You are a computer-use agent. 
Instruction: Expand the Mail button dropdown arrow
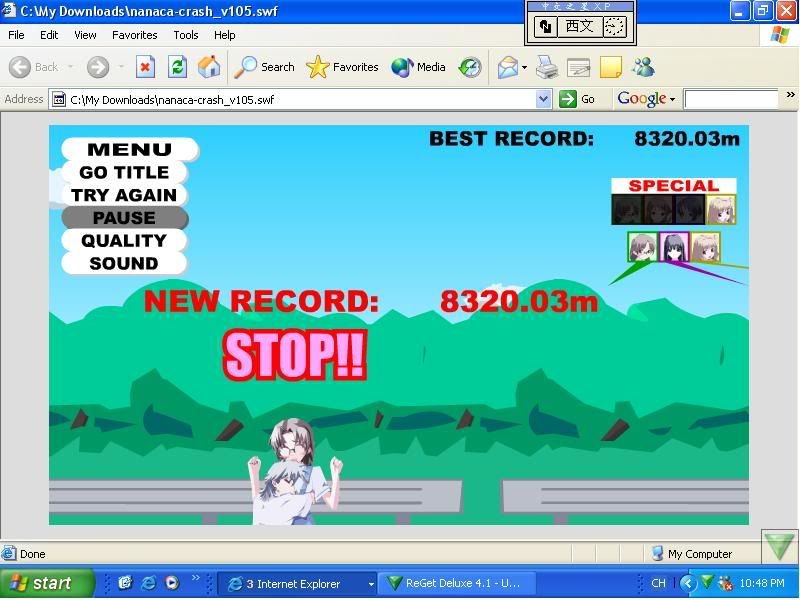[524, 67]
